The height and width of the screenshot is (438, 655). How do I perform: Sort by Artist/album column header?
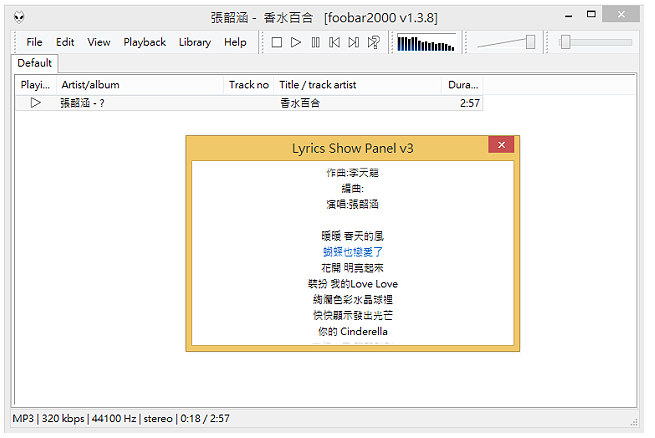140,85
